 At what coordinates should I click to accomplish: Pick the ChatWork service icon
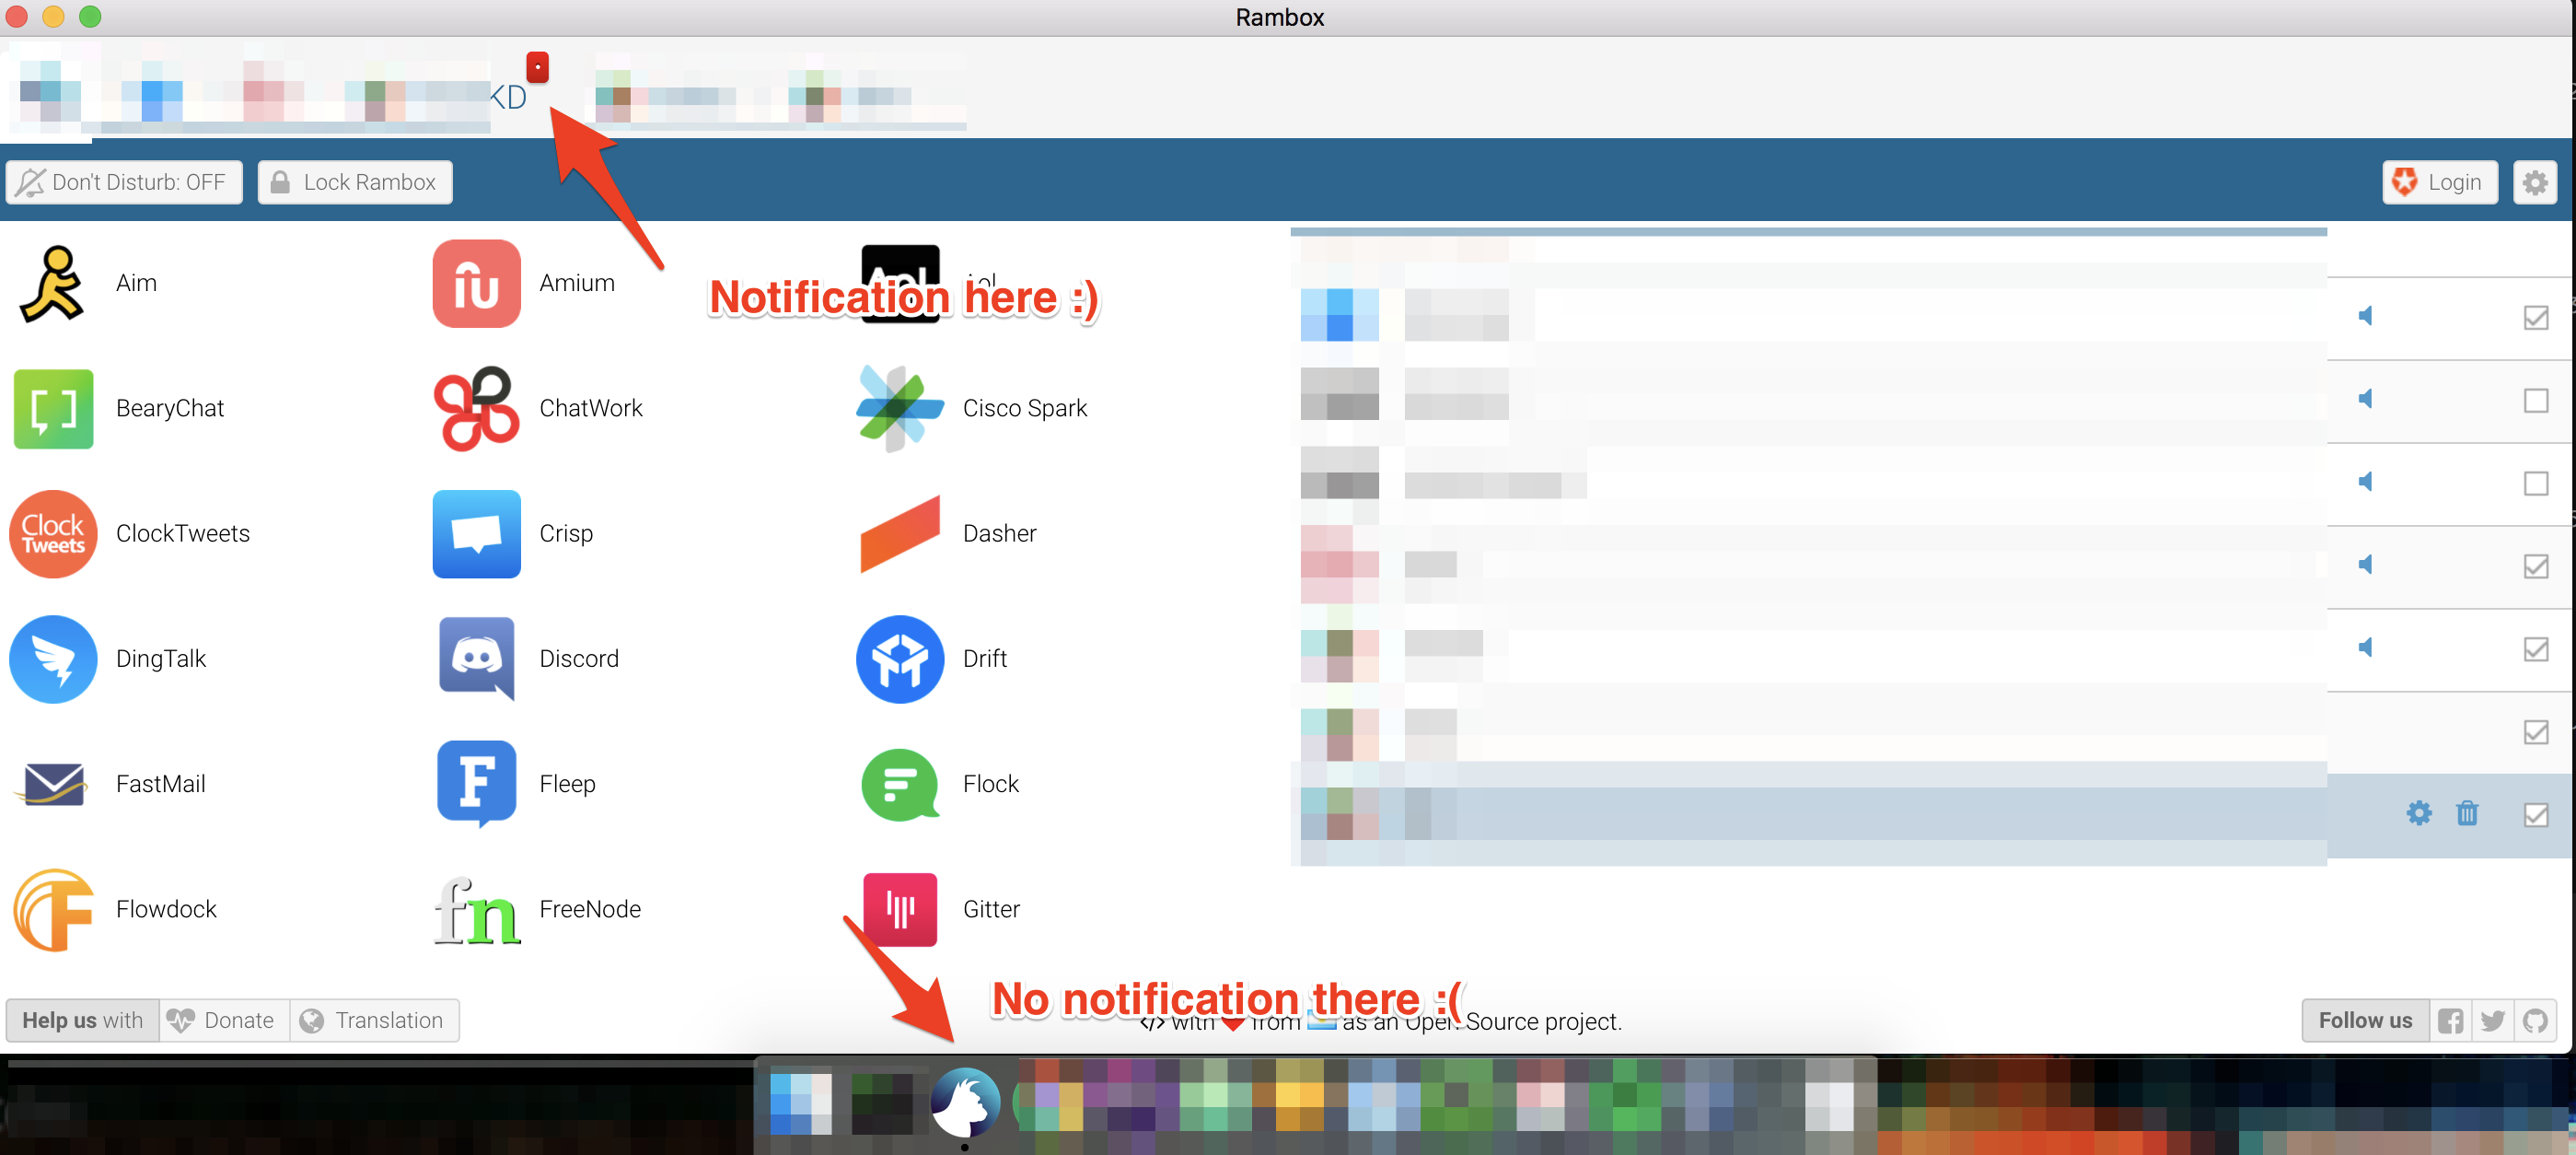476,408
